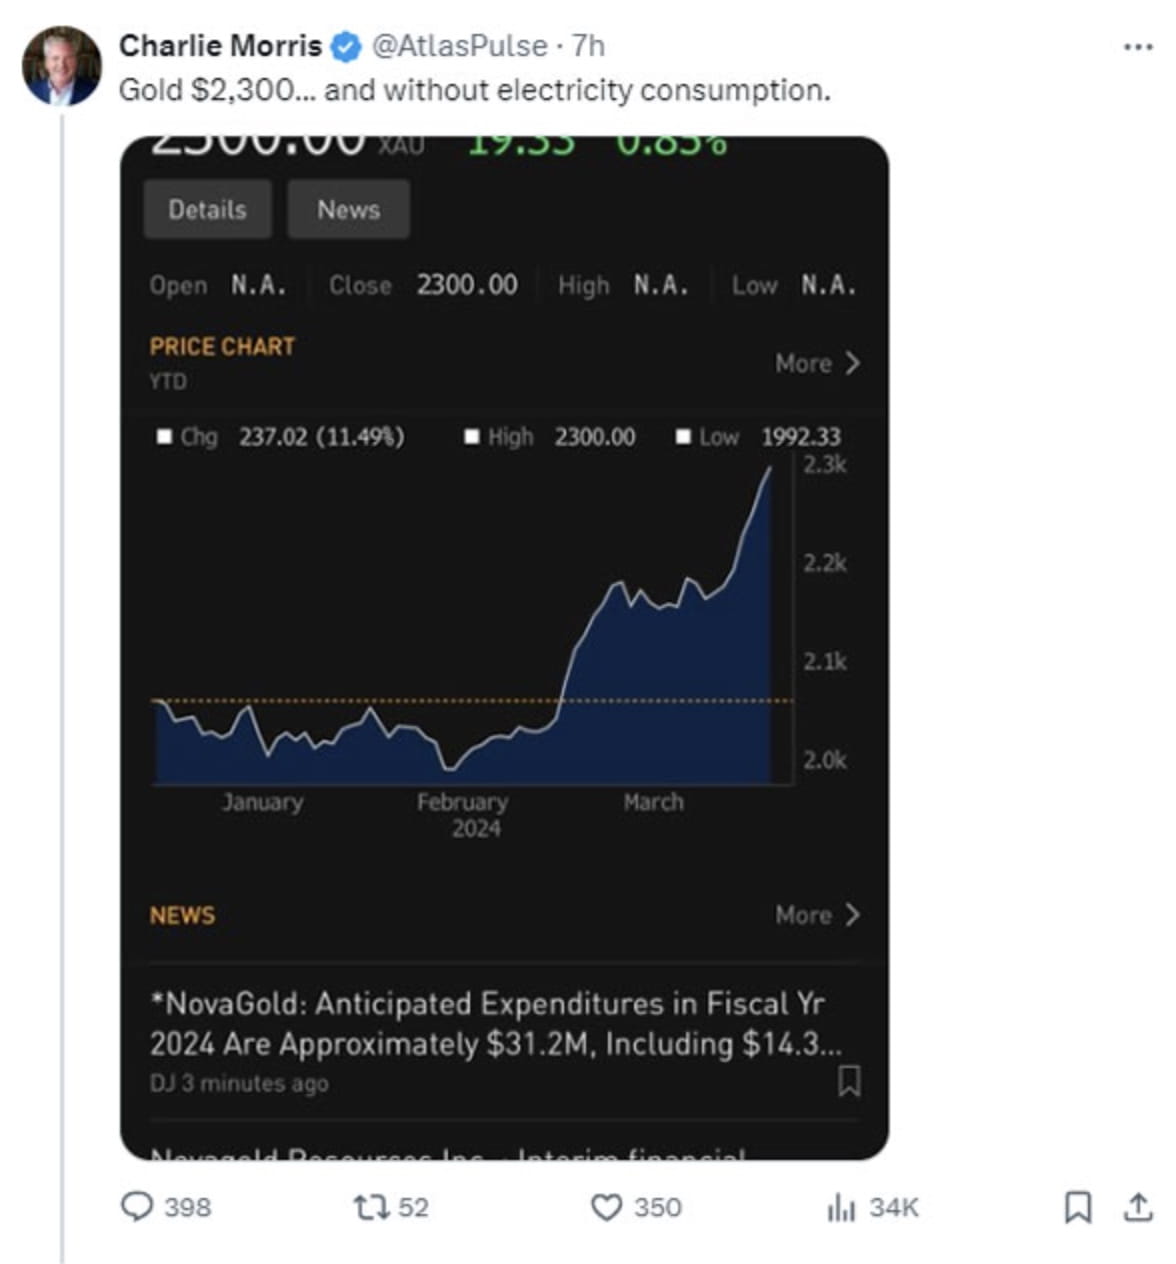
Task: Toggle the Chg legend marker
Action: 162,436
